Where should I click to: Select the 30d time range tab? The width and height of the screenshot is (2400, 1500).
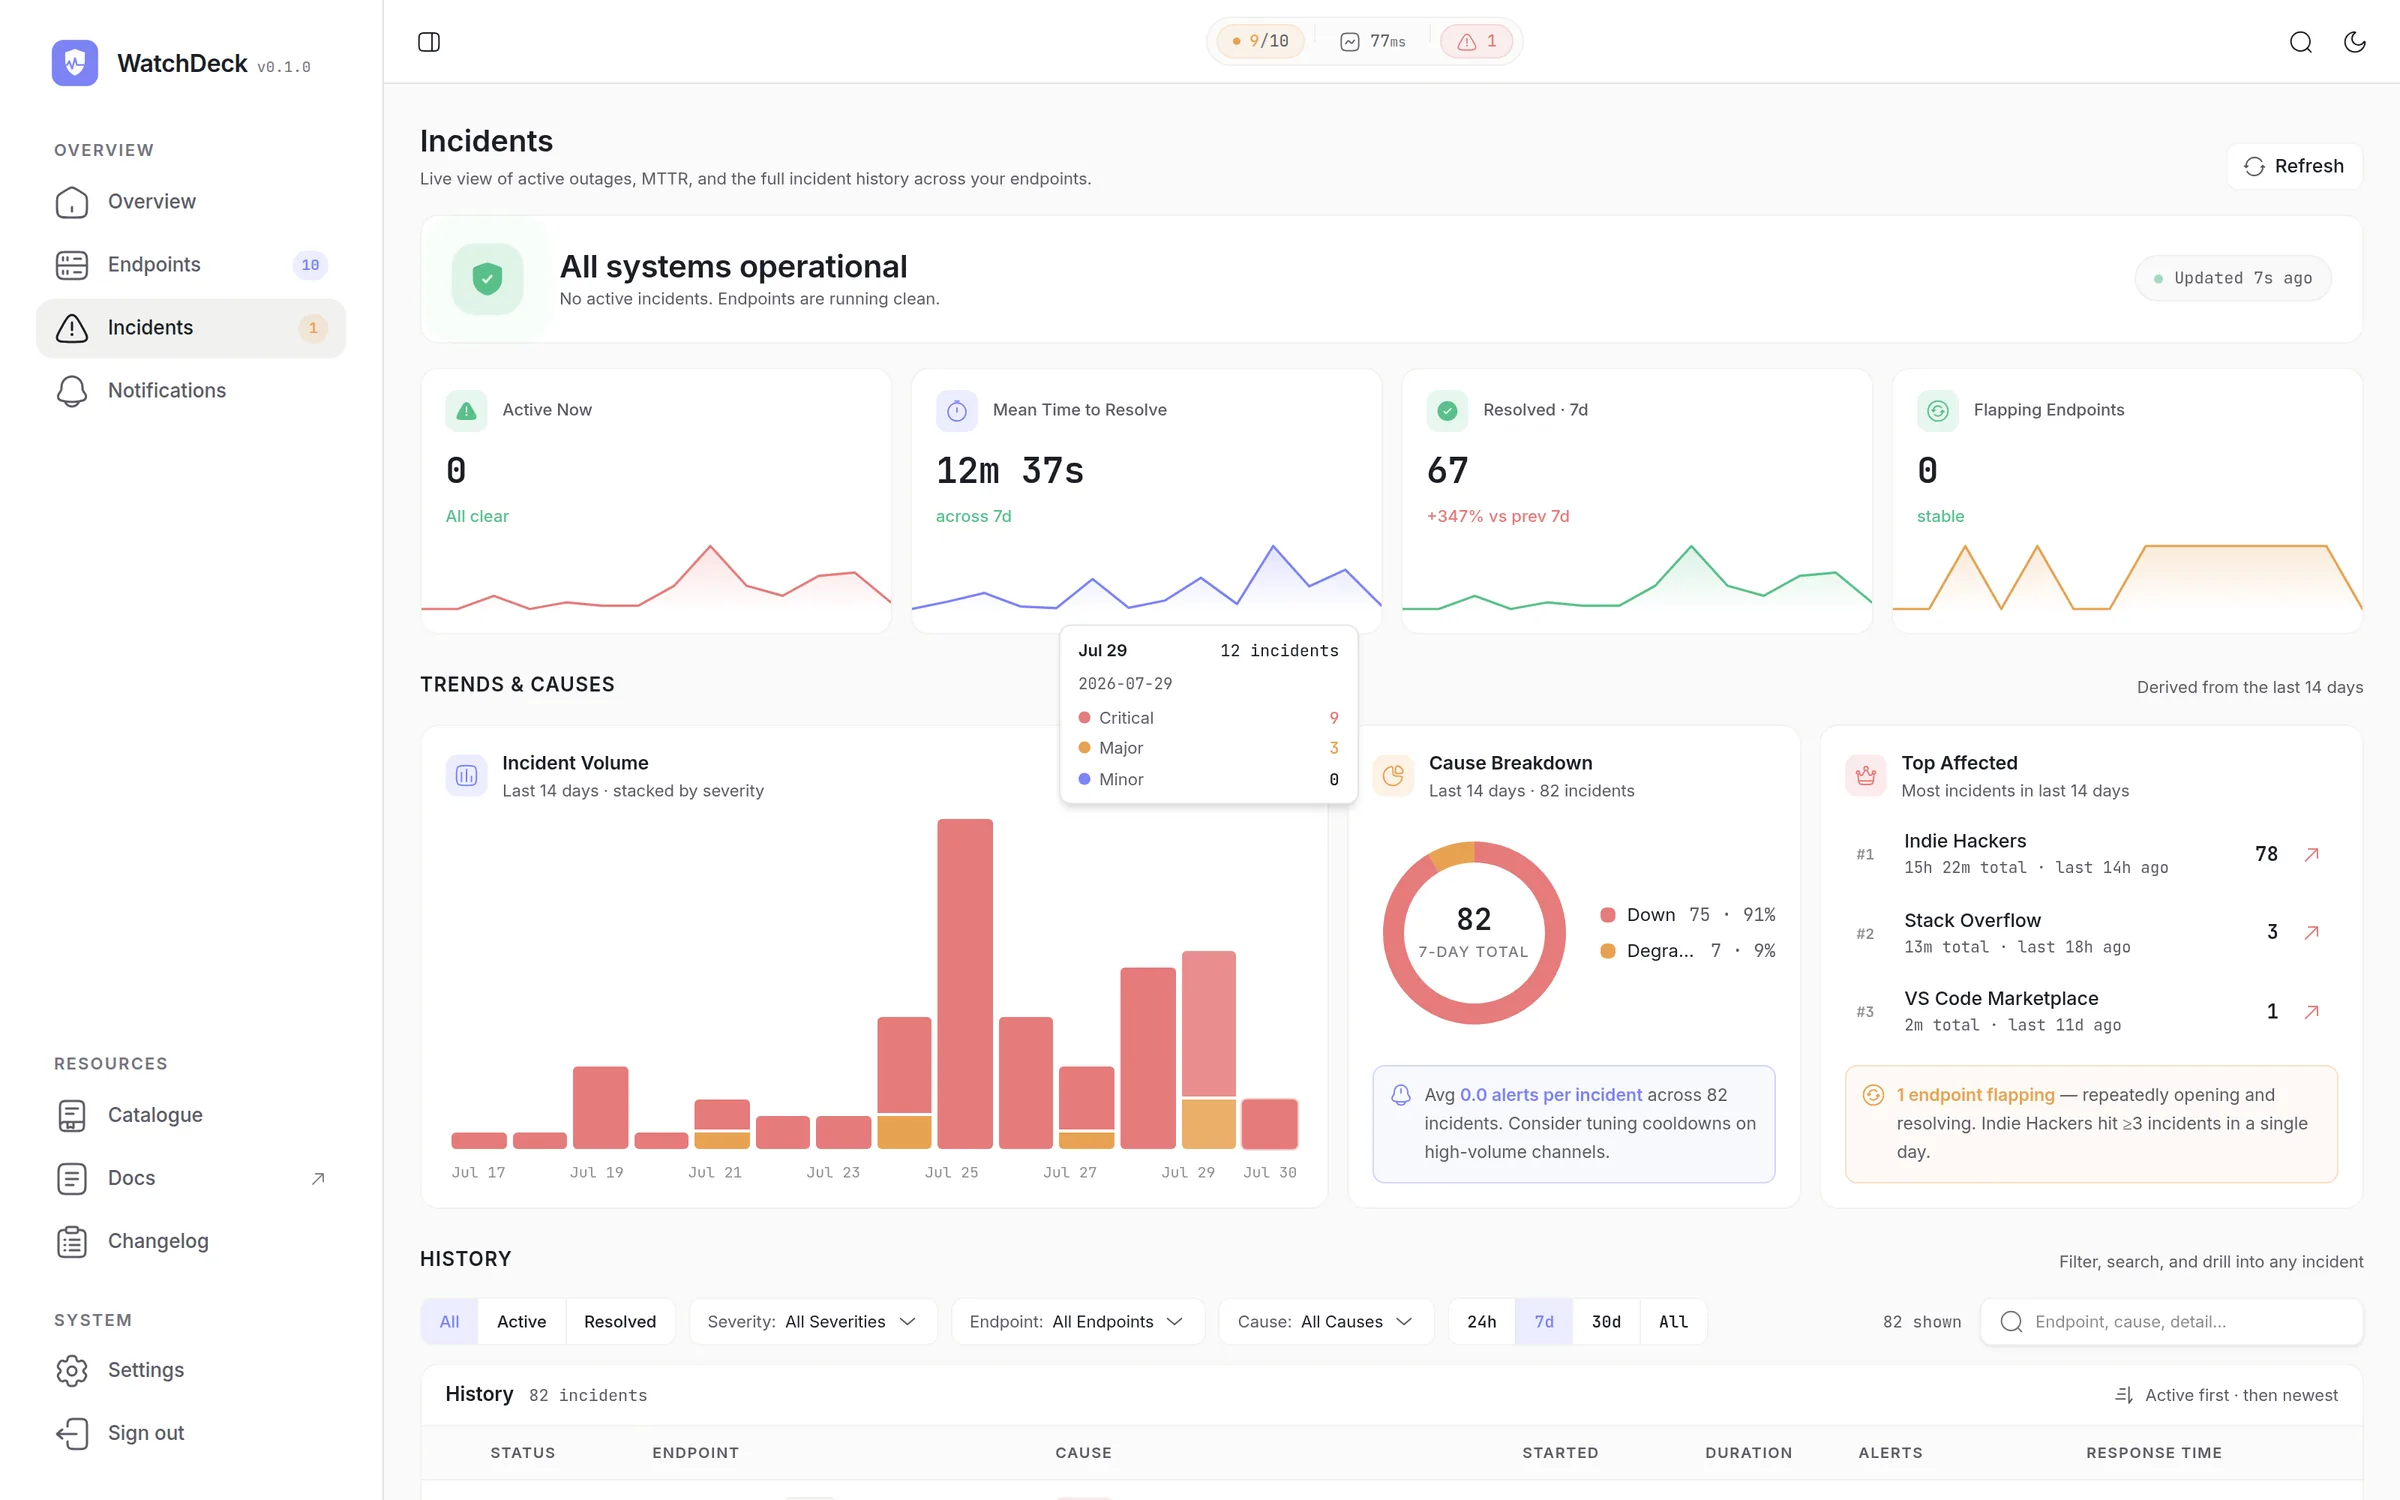pyautogui.click(x=1606, y=1321)
